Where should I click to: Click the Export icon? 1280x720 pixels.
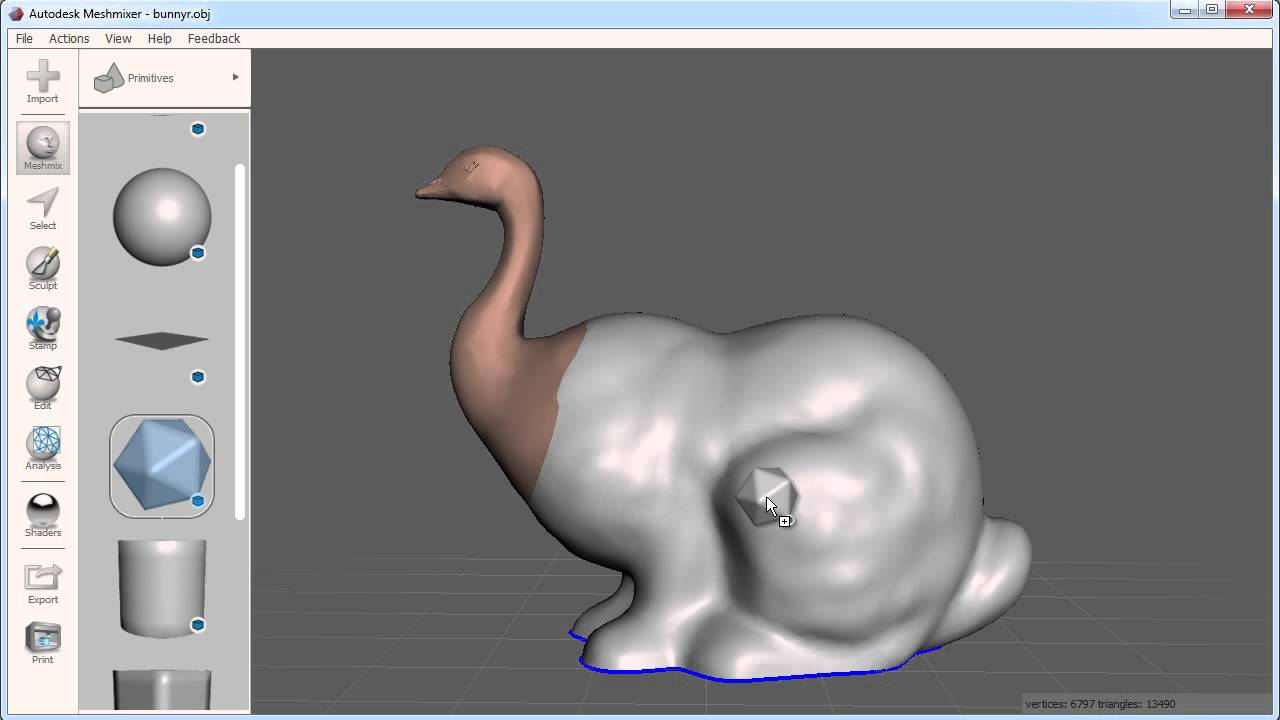tap(43, 583)
